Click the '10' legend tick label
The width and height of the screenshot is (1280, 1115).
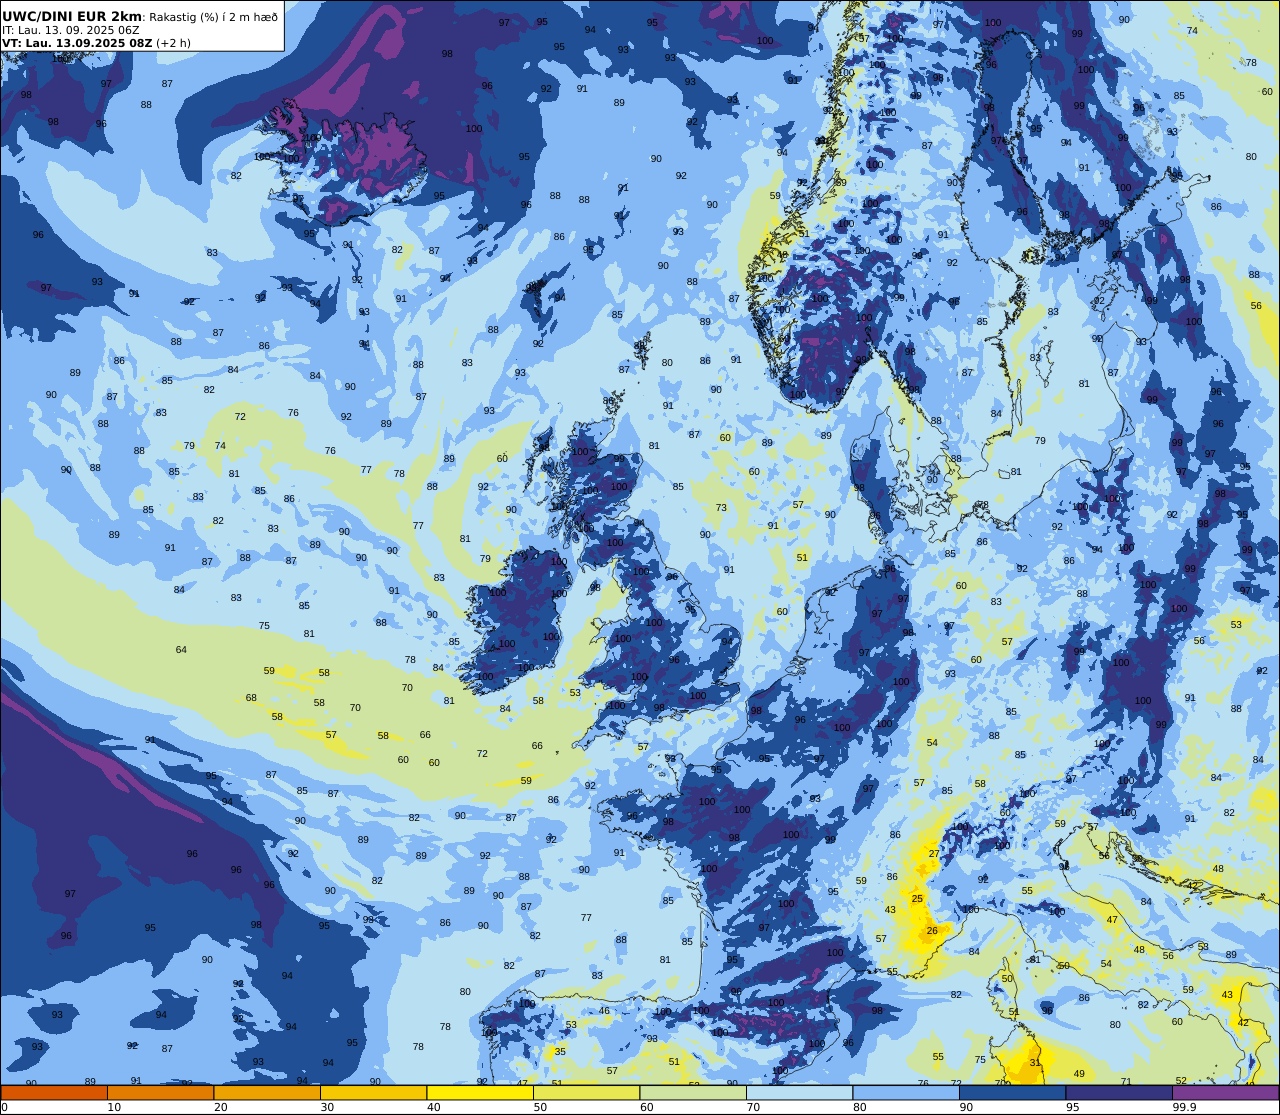coord(114,1107)
